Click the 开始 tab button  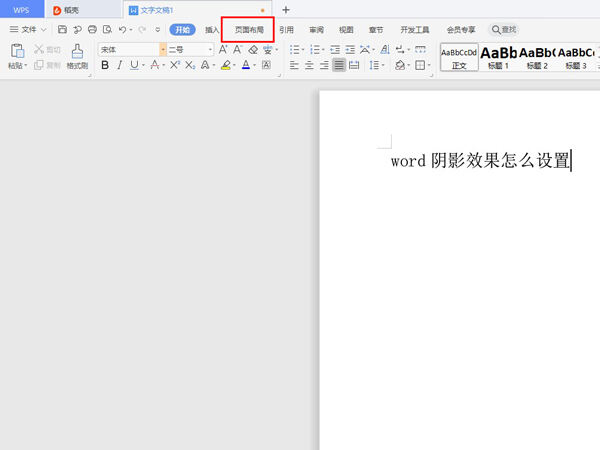pos(182,30)
